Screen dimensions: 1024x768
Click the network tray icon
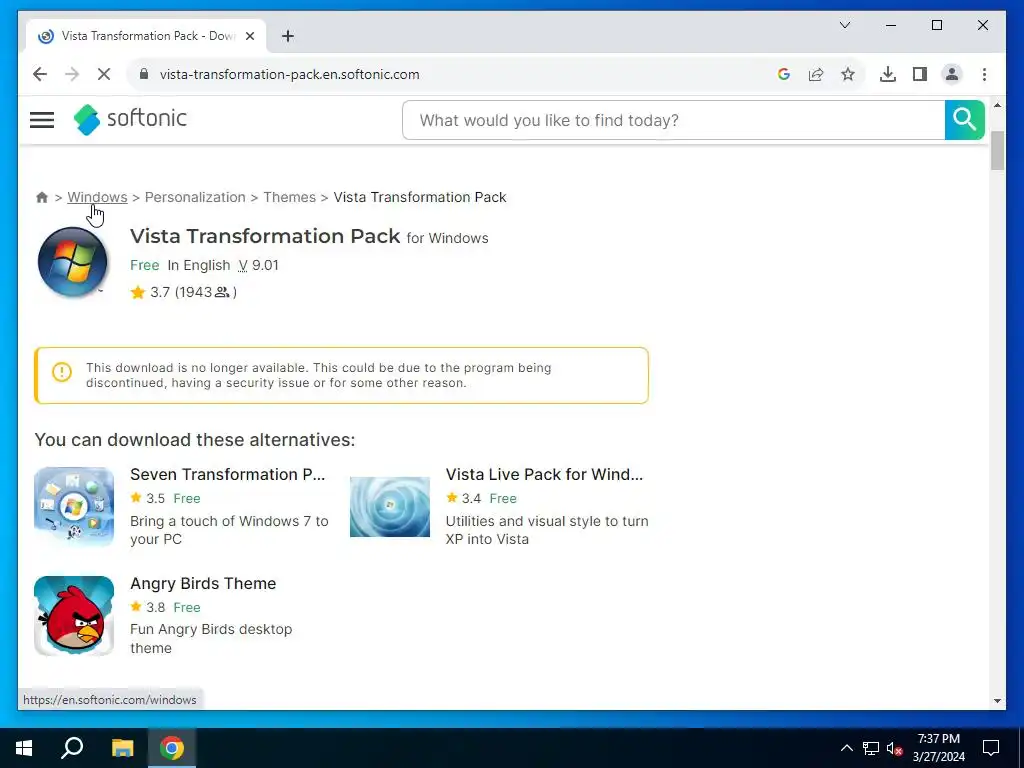(871, 748)
